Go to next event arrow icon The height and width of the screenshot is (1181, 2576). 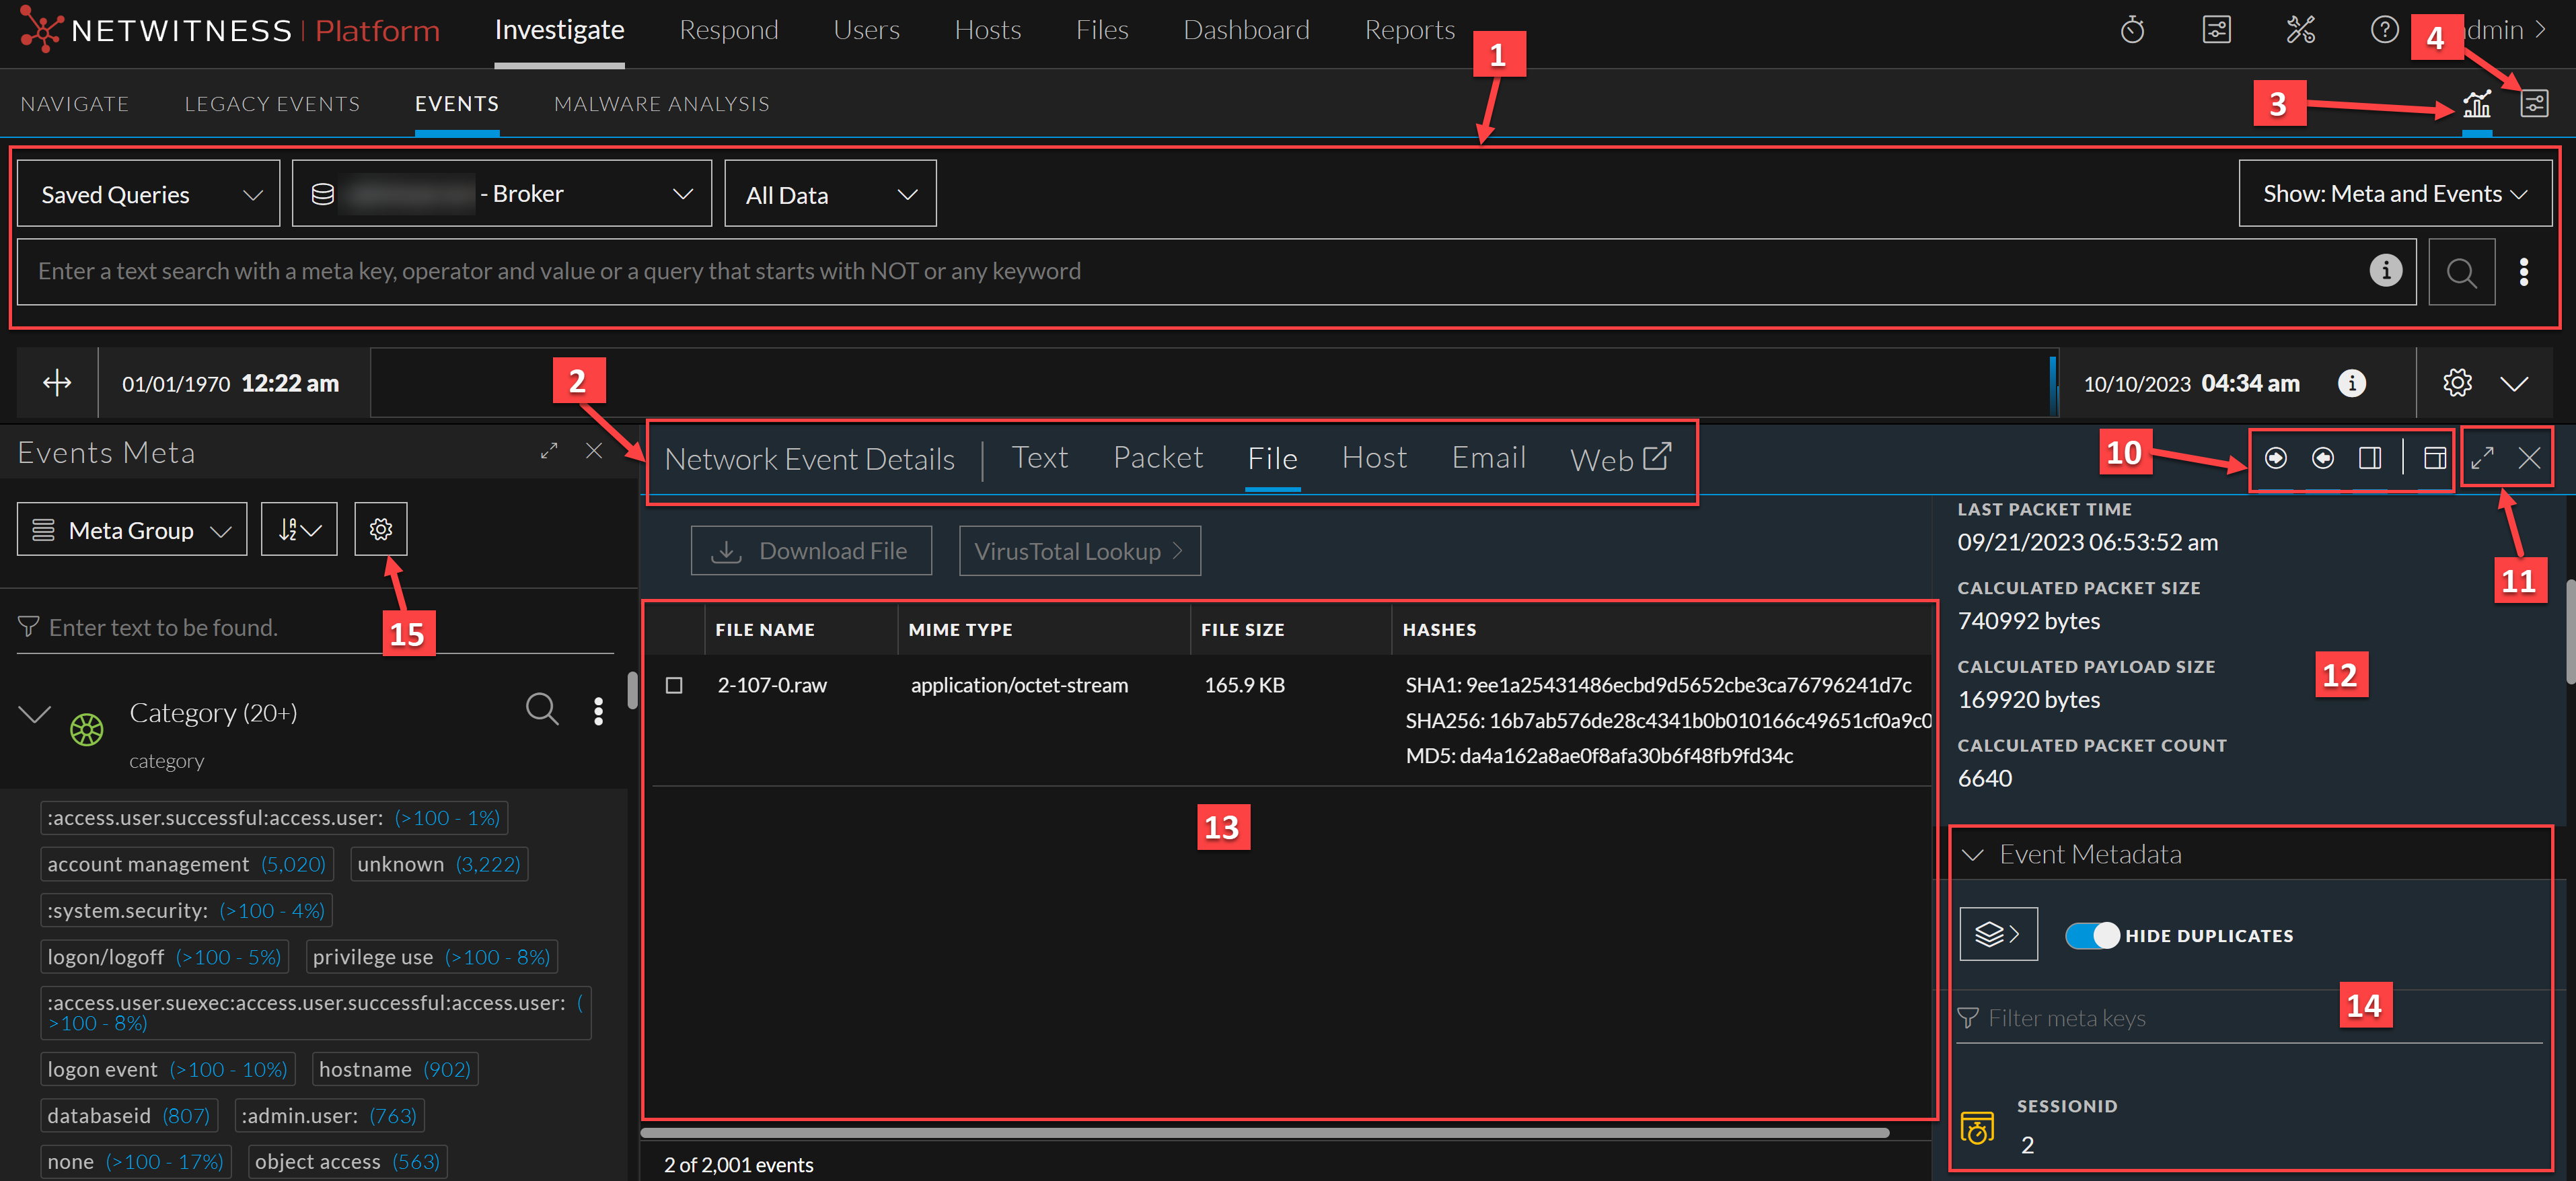[x=2275, y=458]
